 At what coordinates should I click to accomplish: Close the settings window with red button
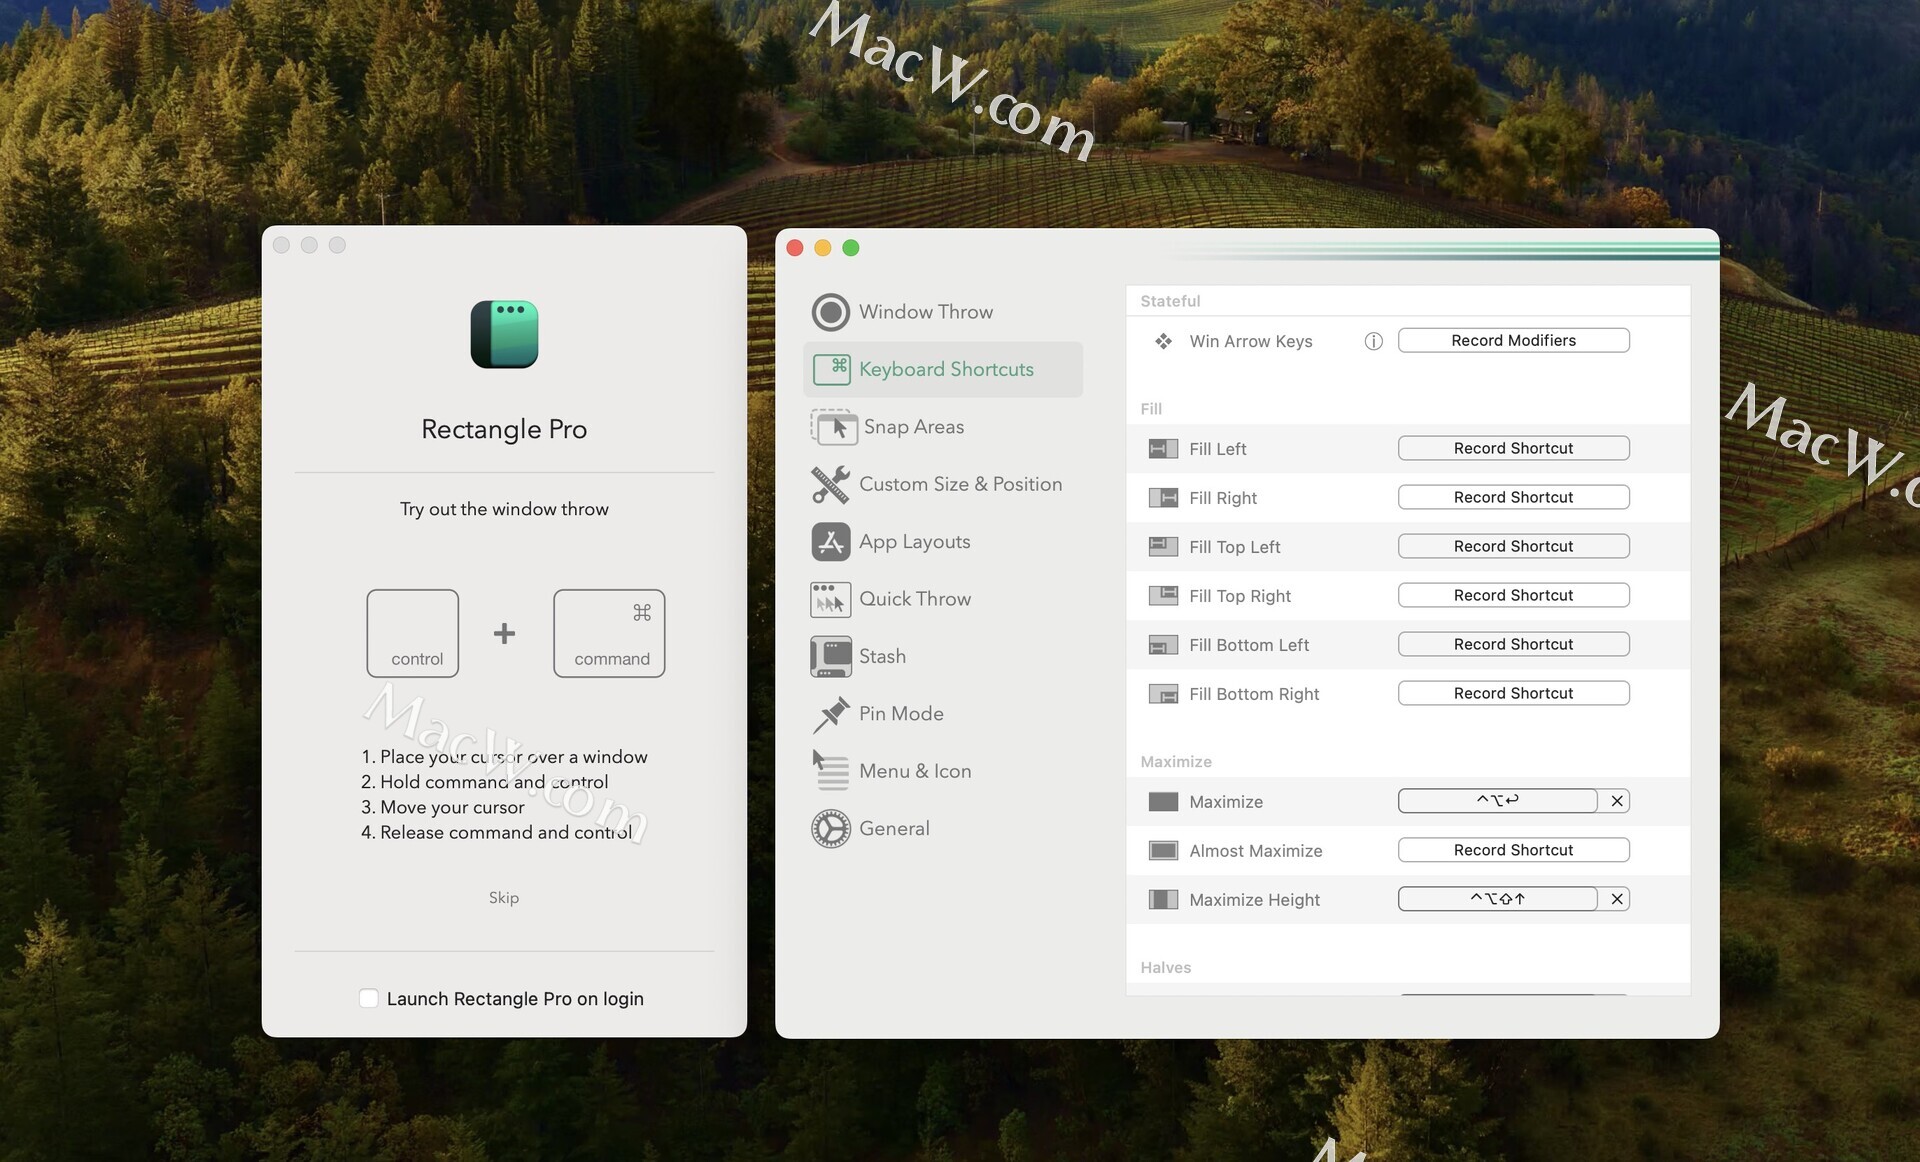[795, 248]
